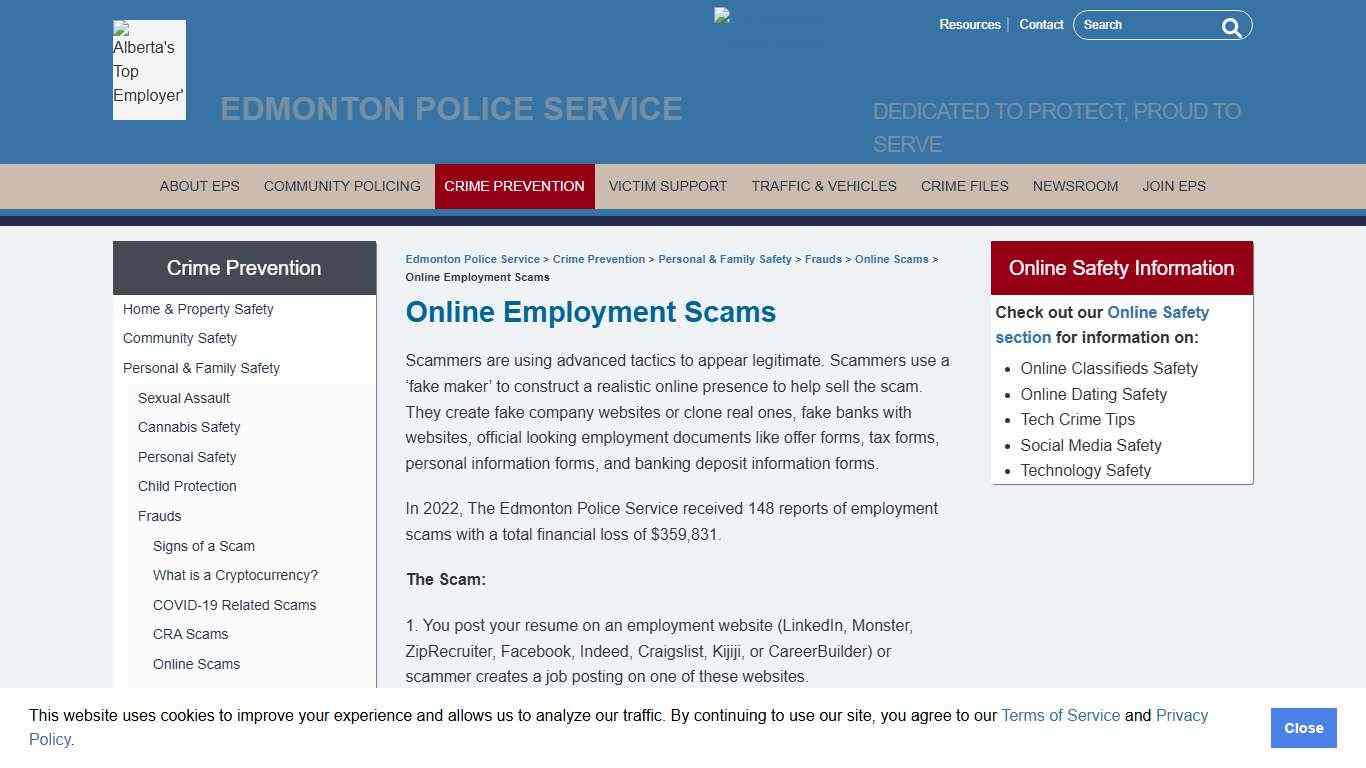Screen dimensions: 1366x768
Task: Click inside the Search input field
Action: click(1150, 25)
